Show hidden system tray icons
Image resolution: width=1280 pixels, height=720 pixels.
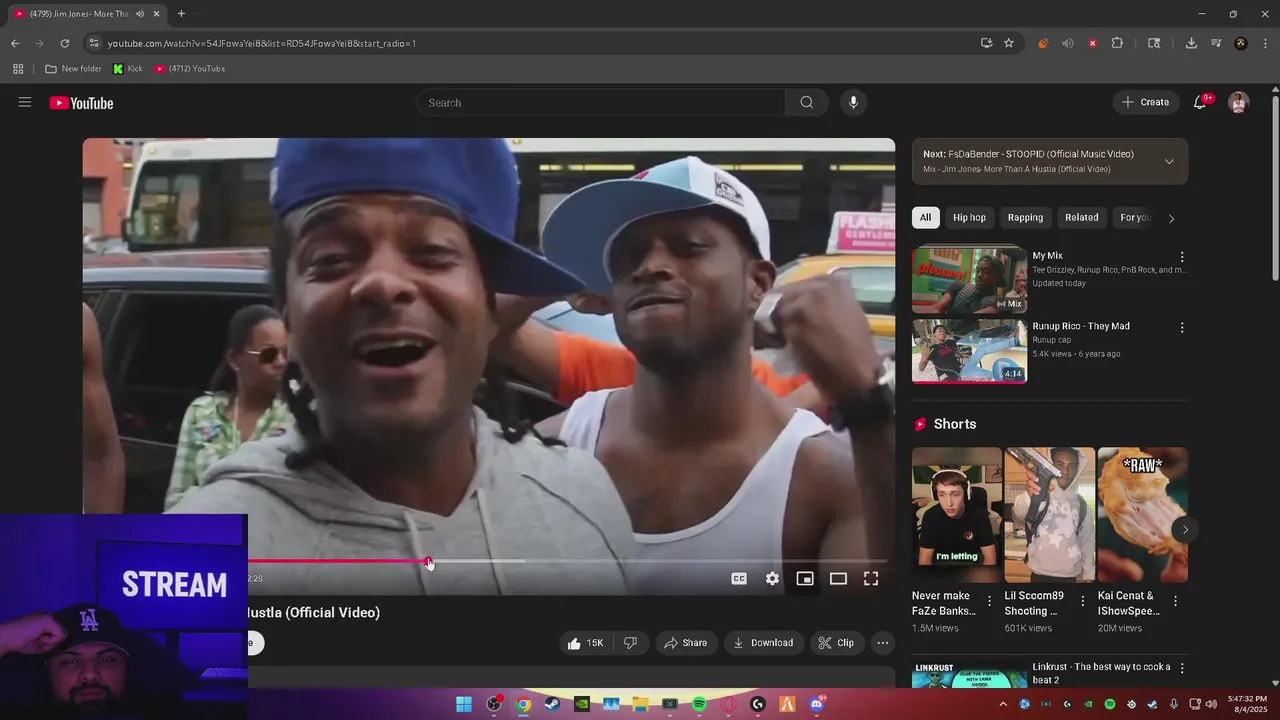click(1003, 704)
